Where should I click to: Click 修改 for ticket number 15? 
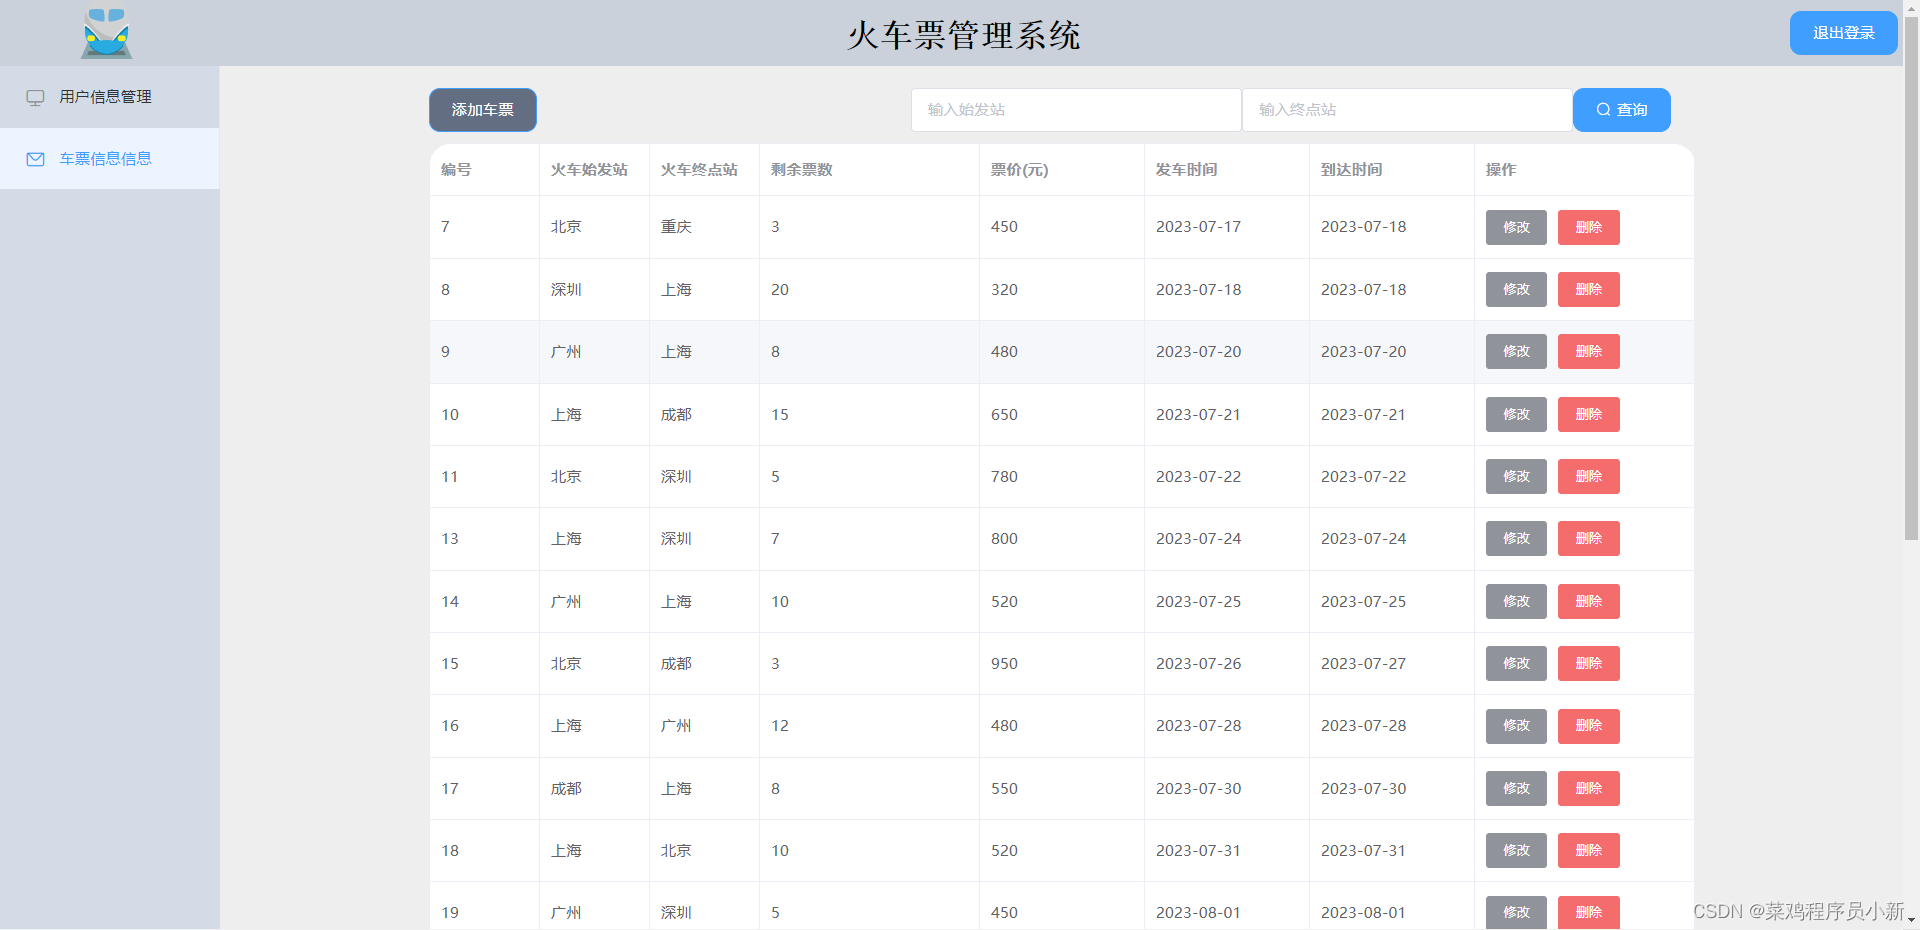1516,664
